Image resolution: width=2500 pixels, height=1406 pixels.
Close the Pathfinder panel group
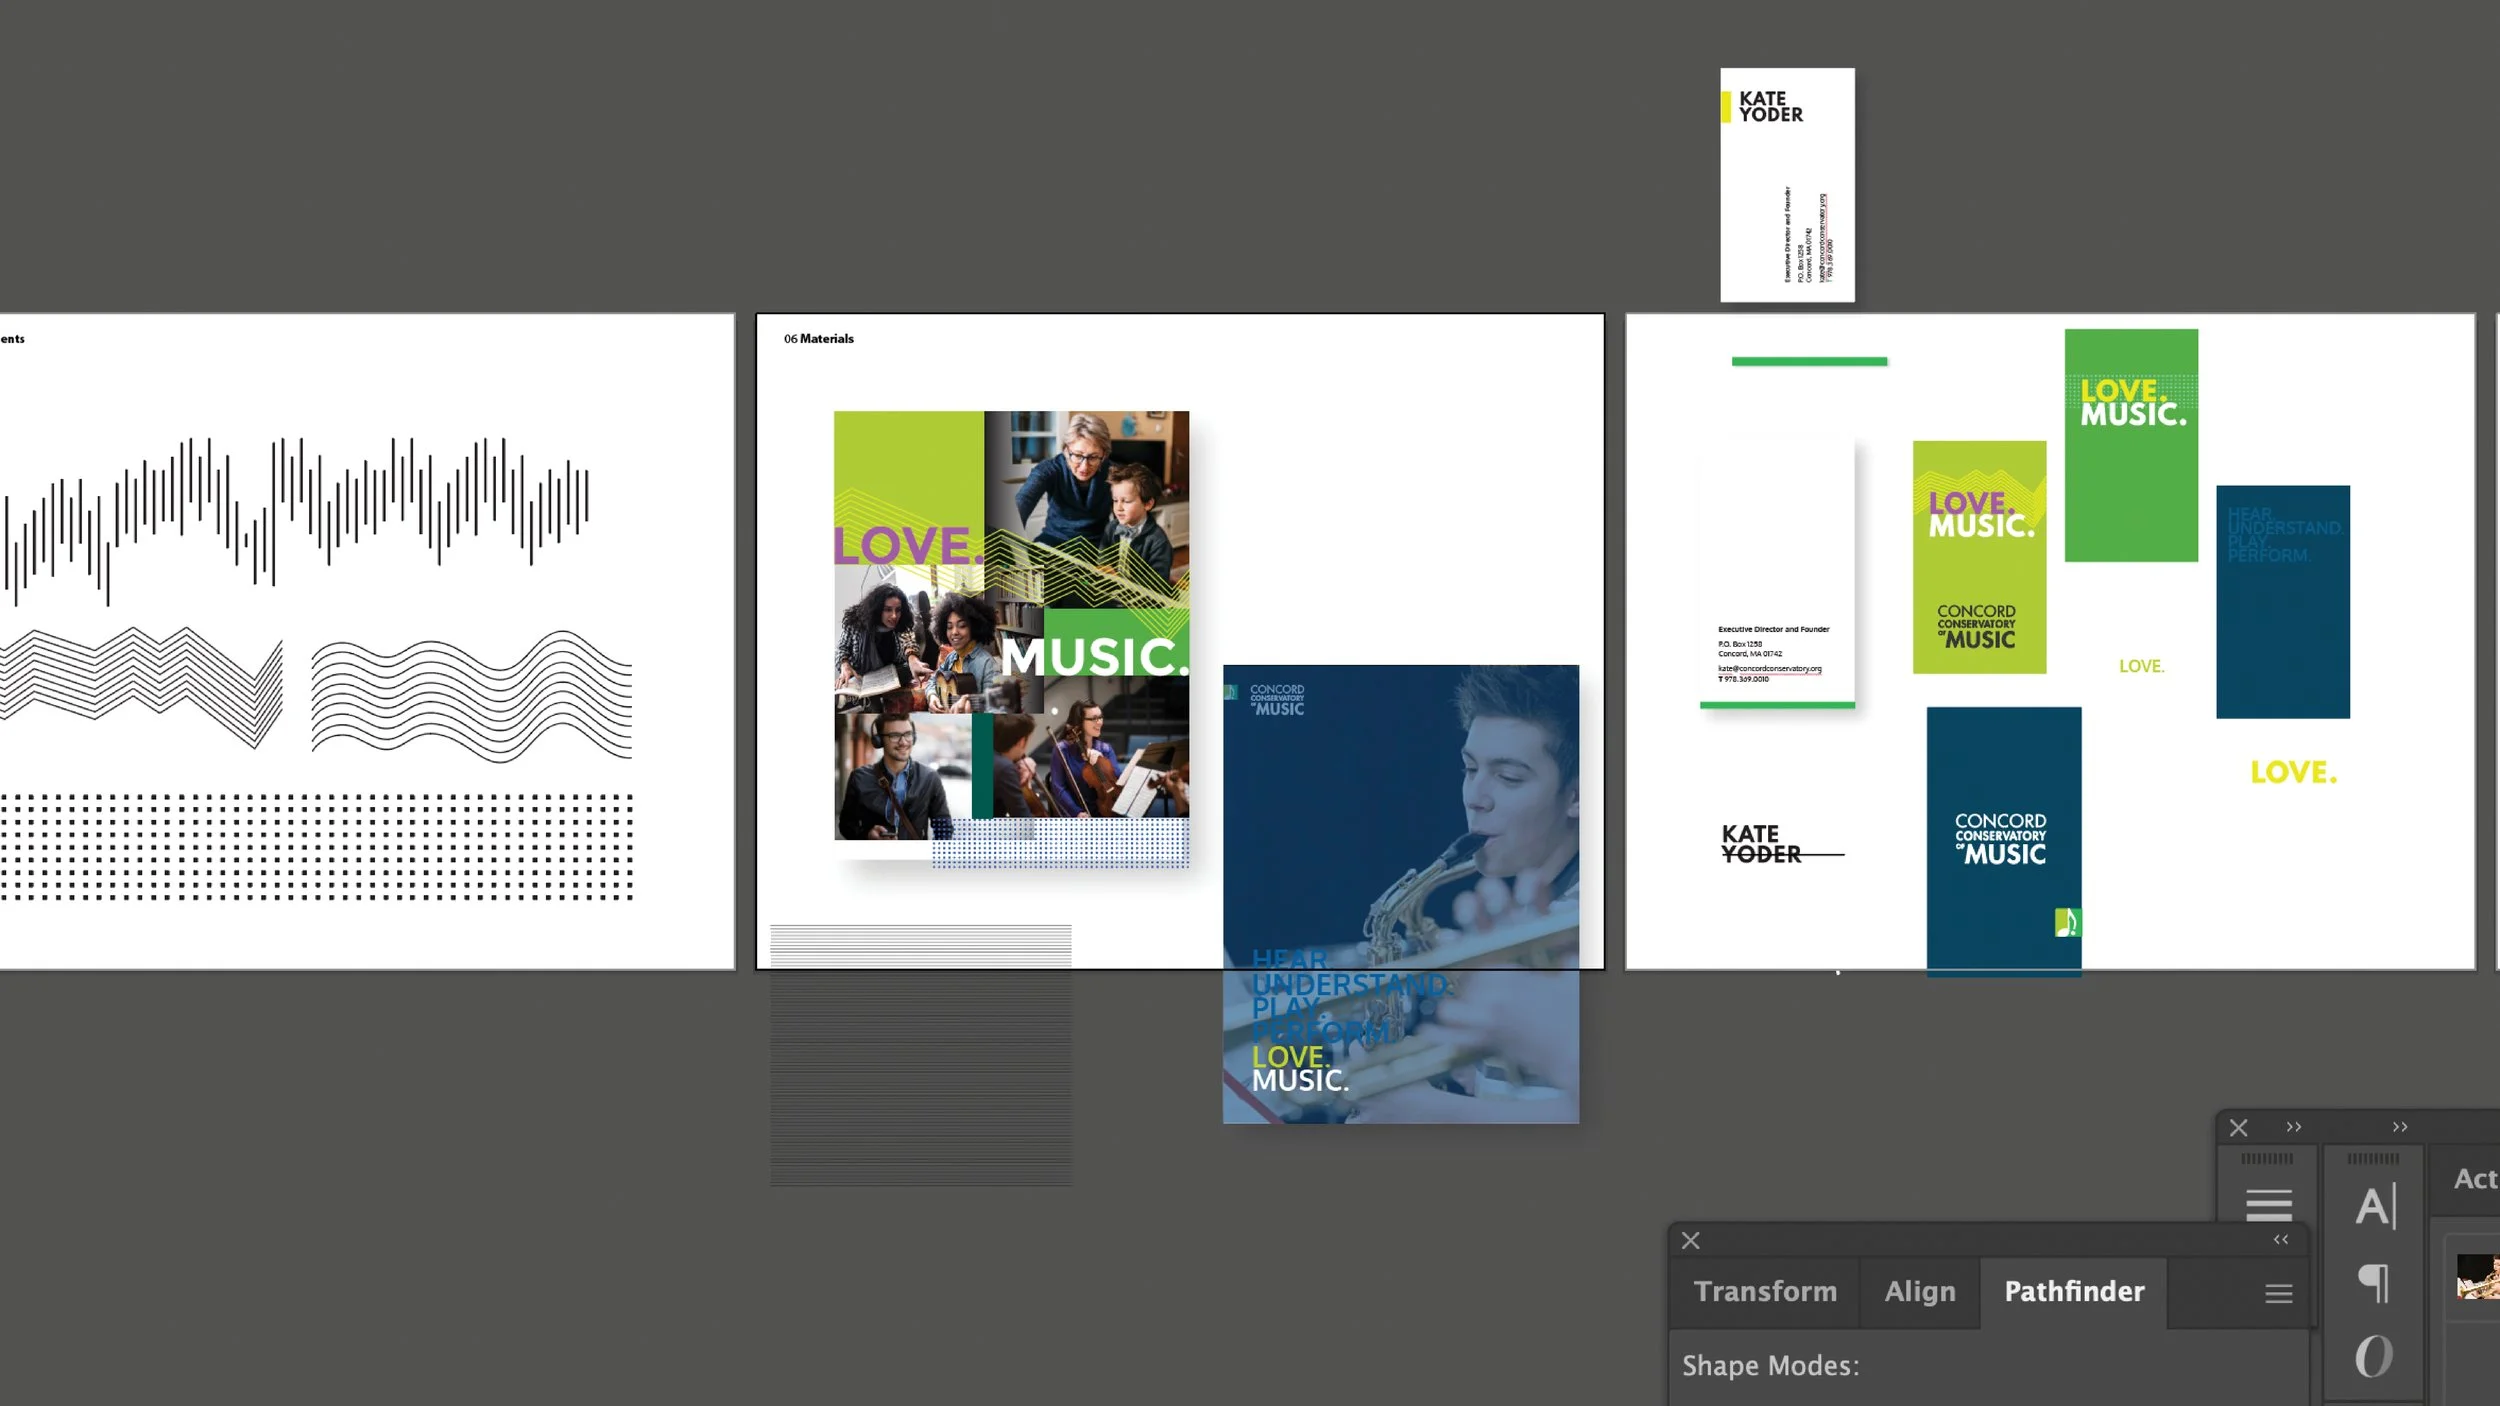point(1691,1241)
